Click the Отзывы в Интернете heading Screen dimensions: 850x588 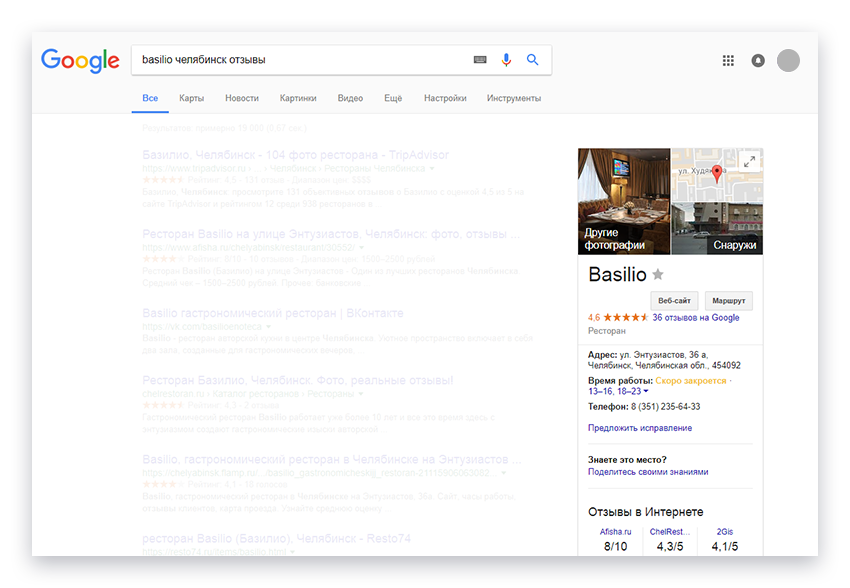646,512
